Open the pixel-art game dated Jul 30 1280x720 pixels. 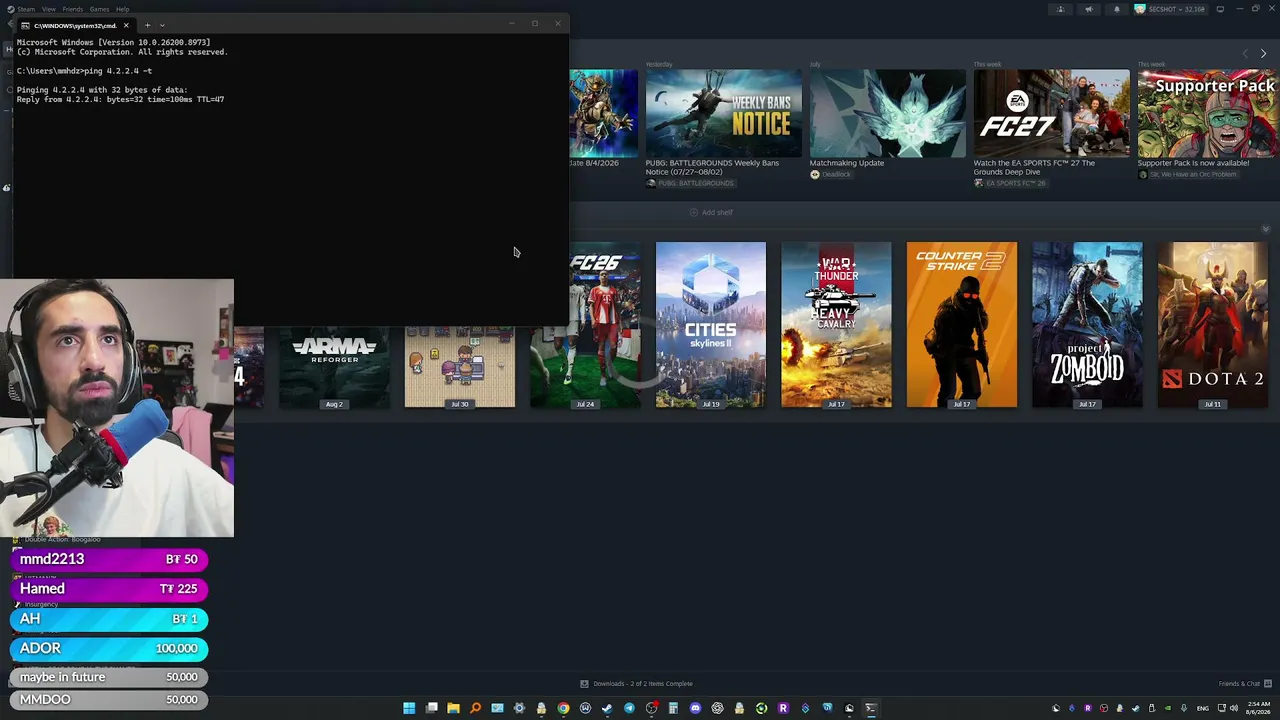coord(460,367)
